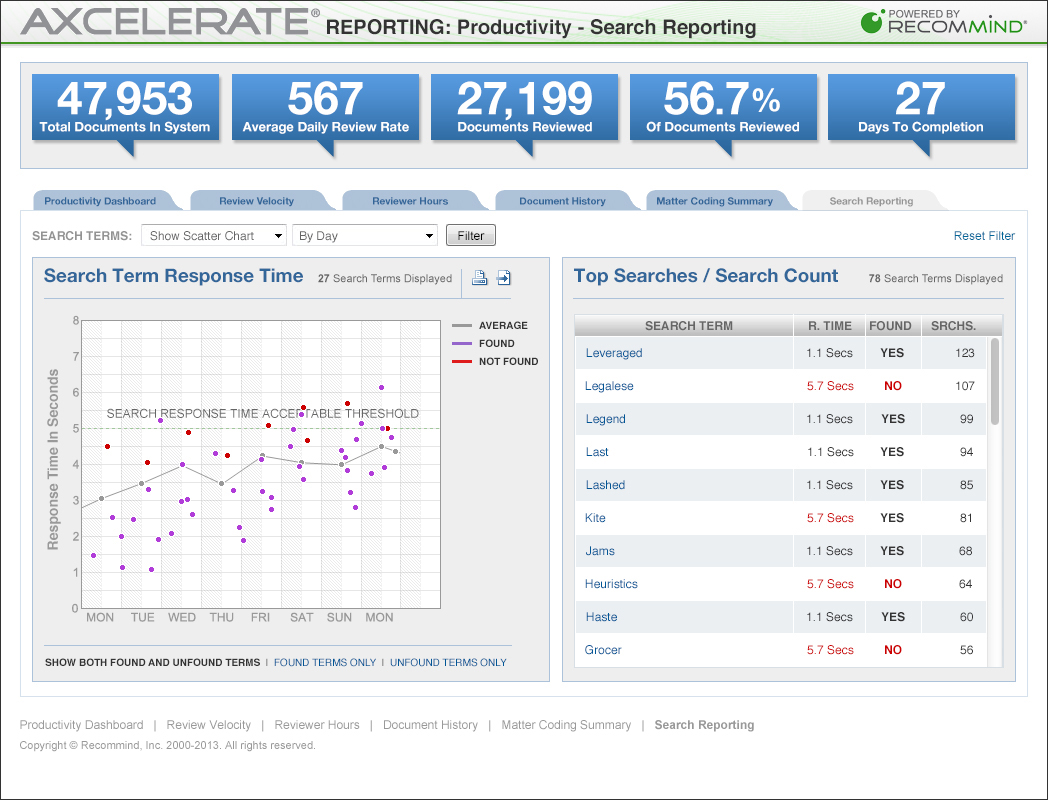Screen dimensions: 1048x800
Task: Click footer Review Velocity link
Action: coord(209,724)
